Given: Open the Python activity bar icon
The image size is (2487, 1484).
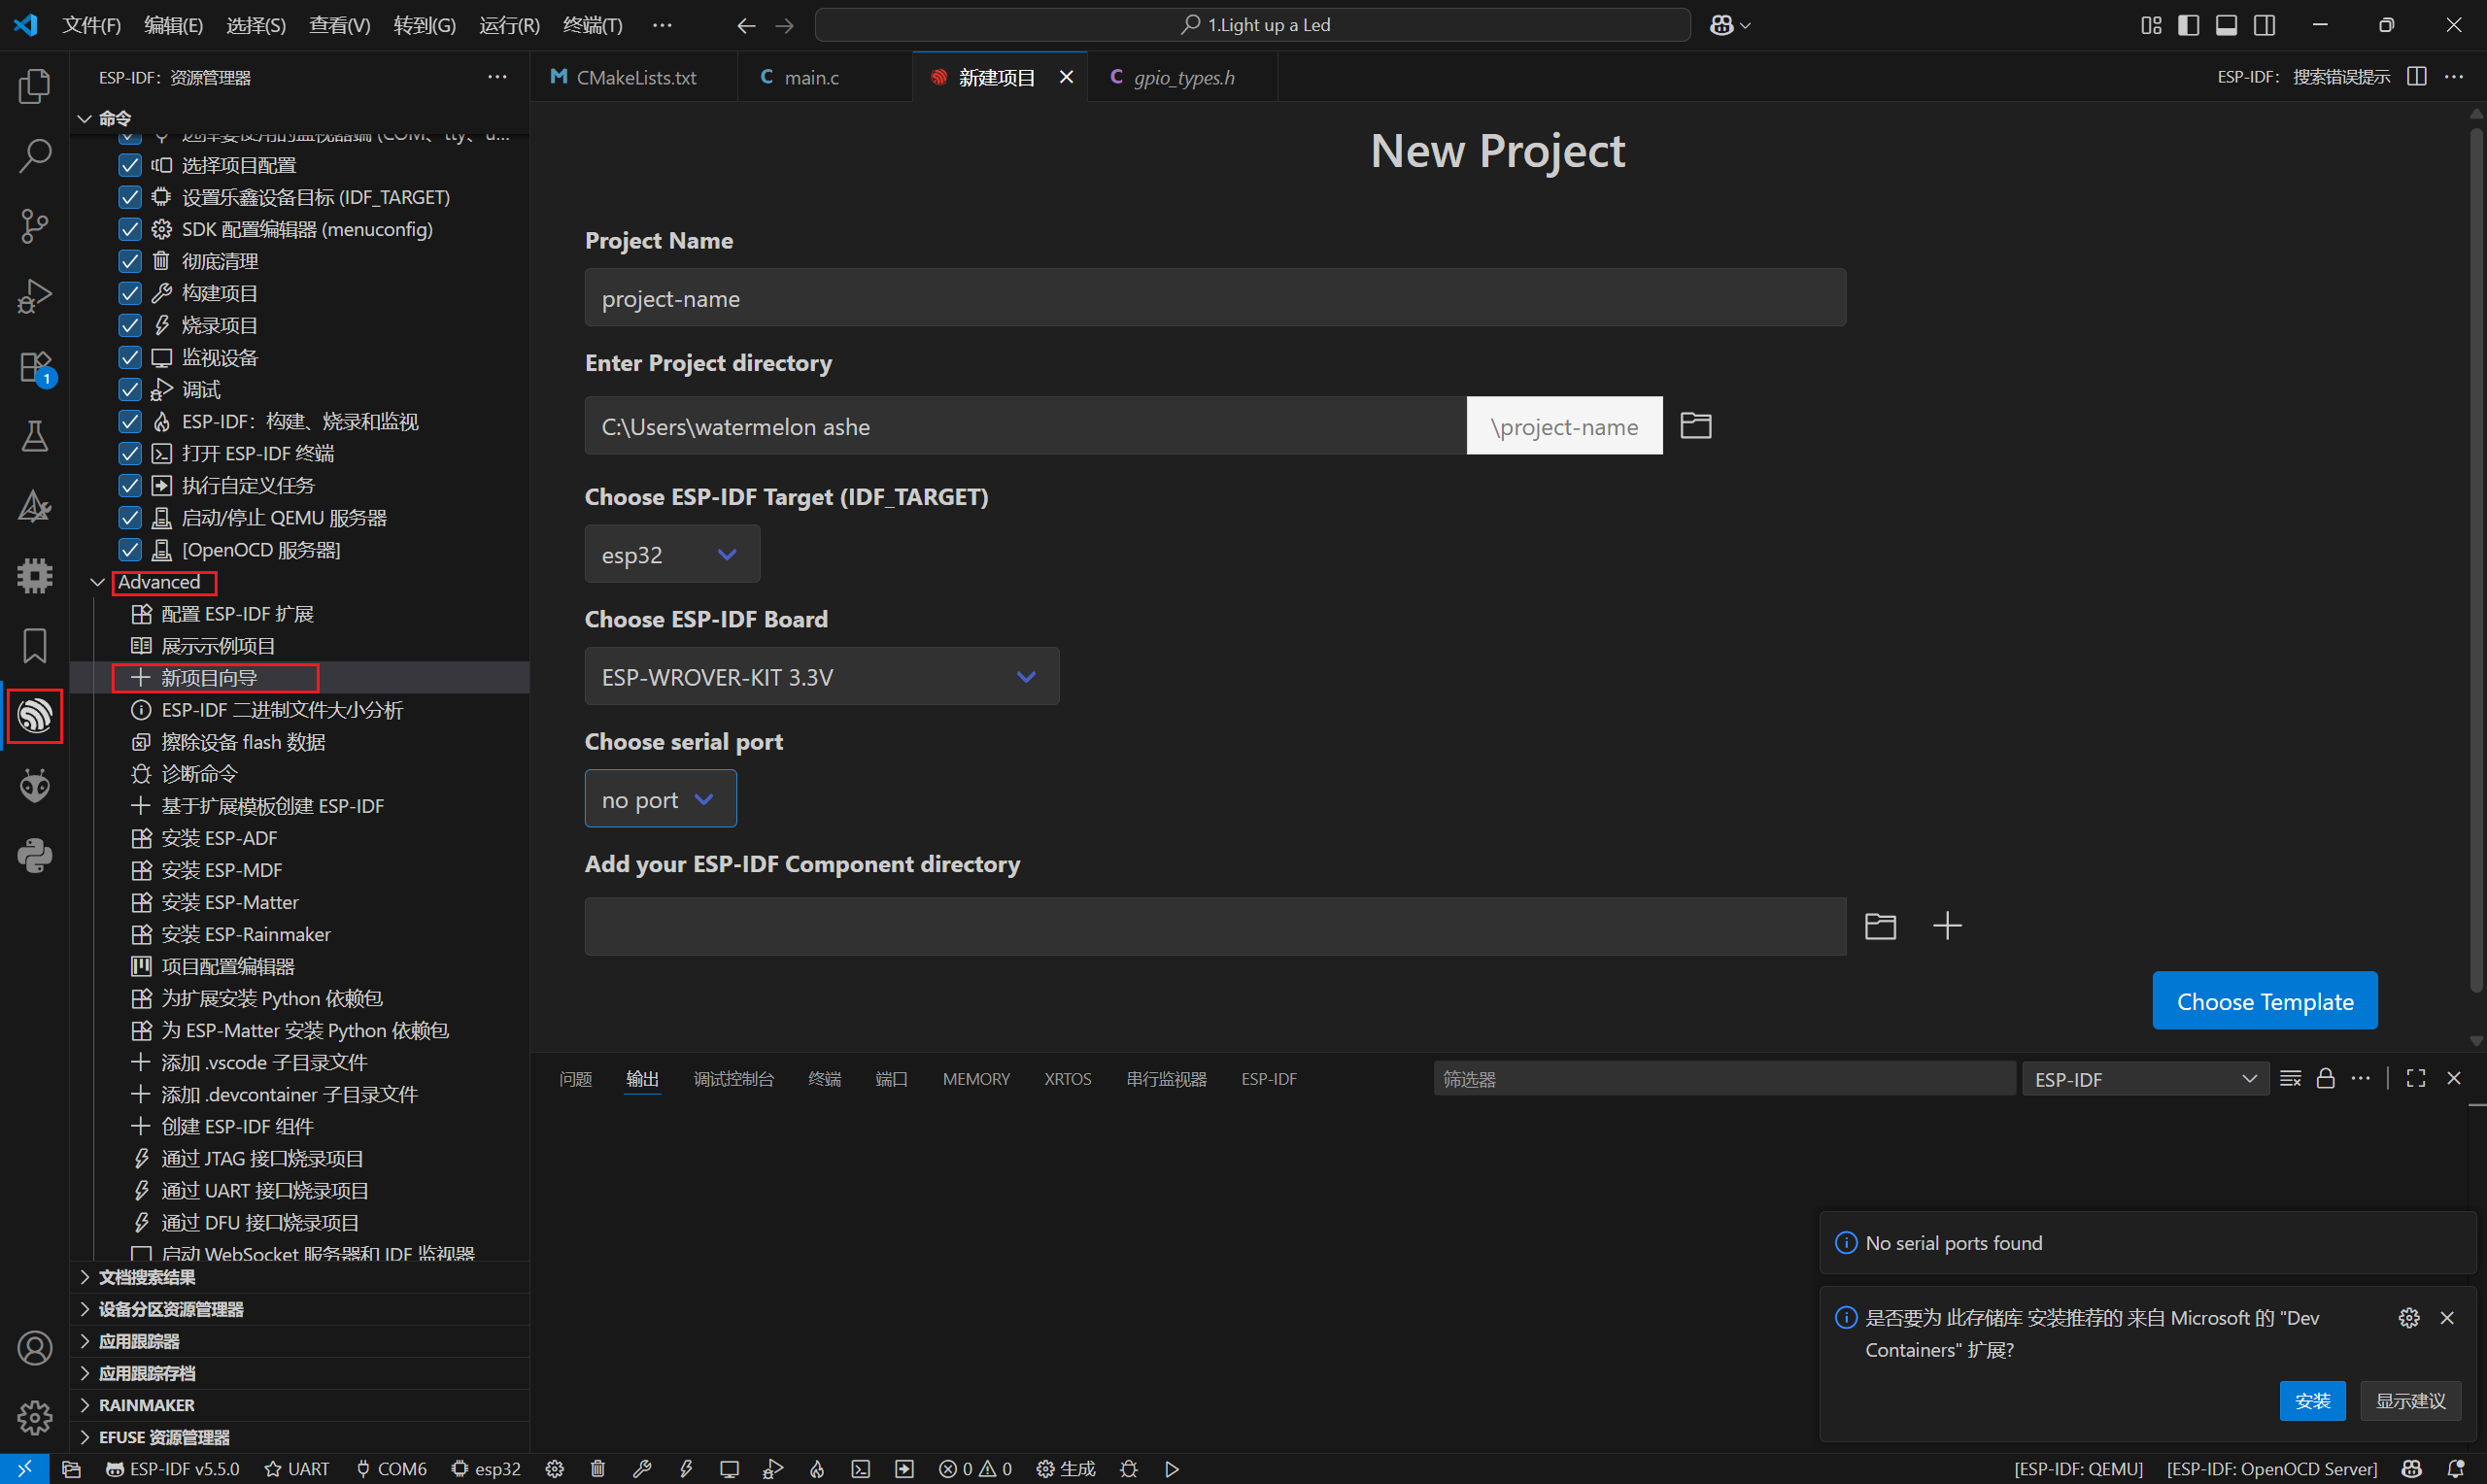Looking at the screenshot, I should click(35, 856).
